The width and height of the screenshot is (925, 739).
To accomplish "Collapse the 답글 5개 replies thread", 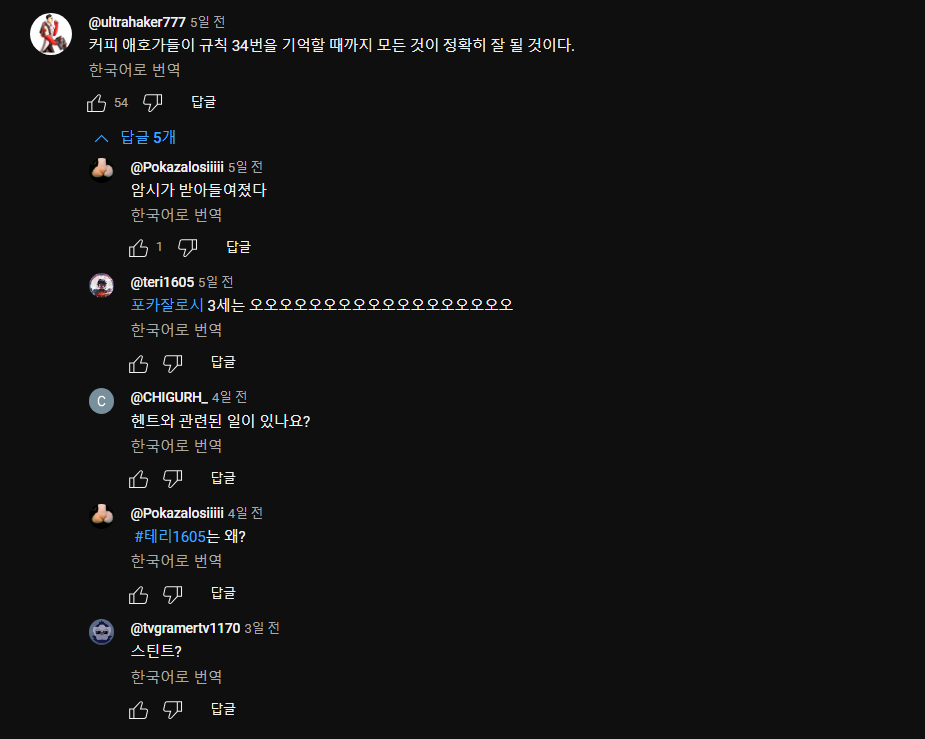I will (135, 137).
